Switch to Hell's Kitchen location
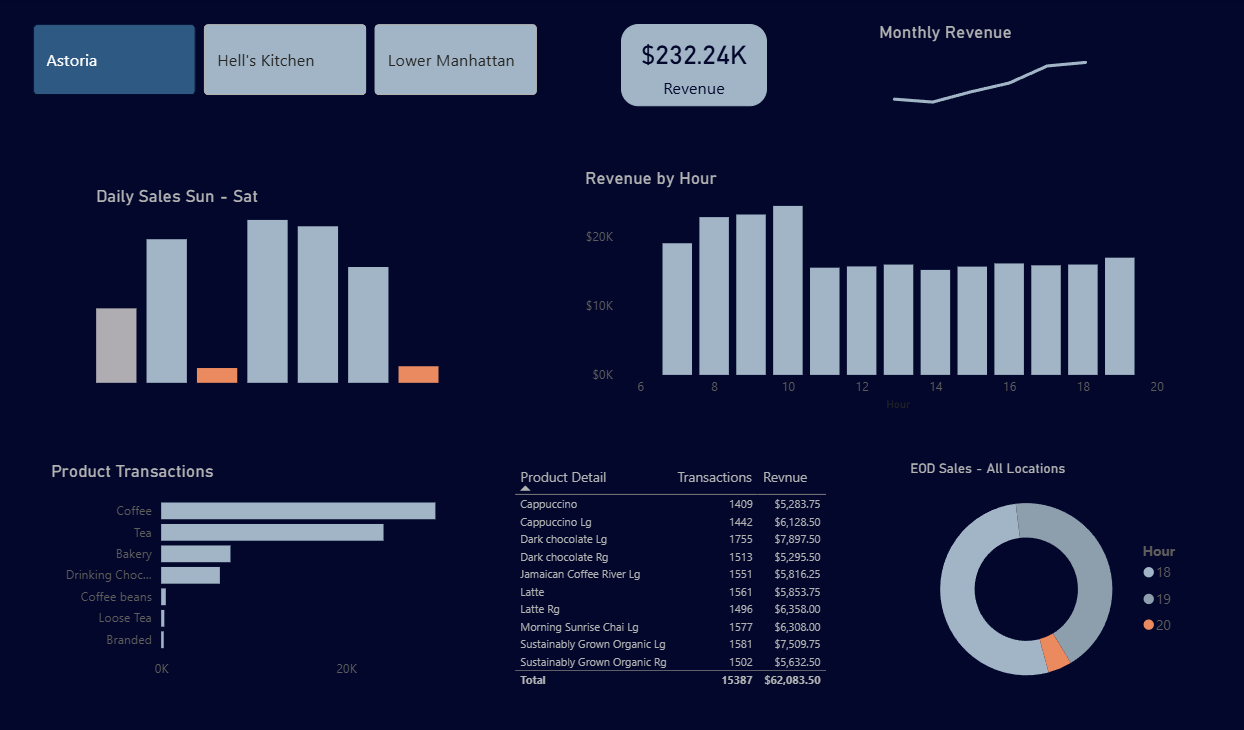Viewport: 1244px width, 730px height. pos(285,60)
